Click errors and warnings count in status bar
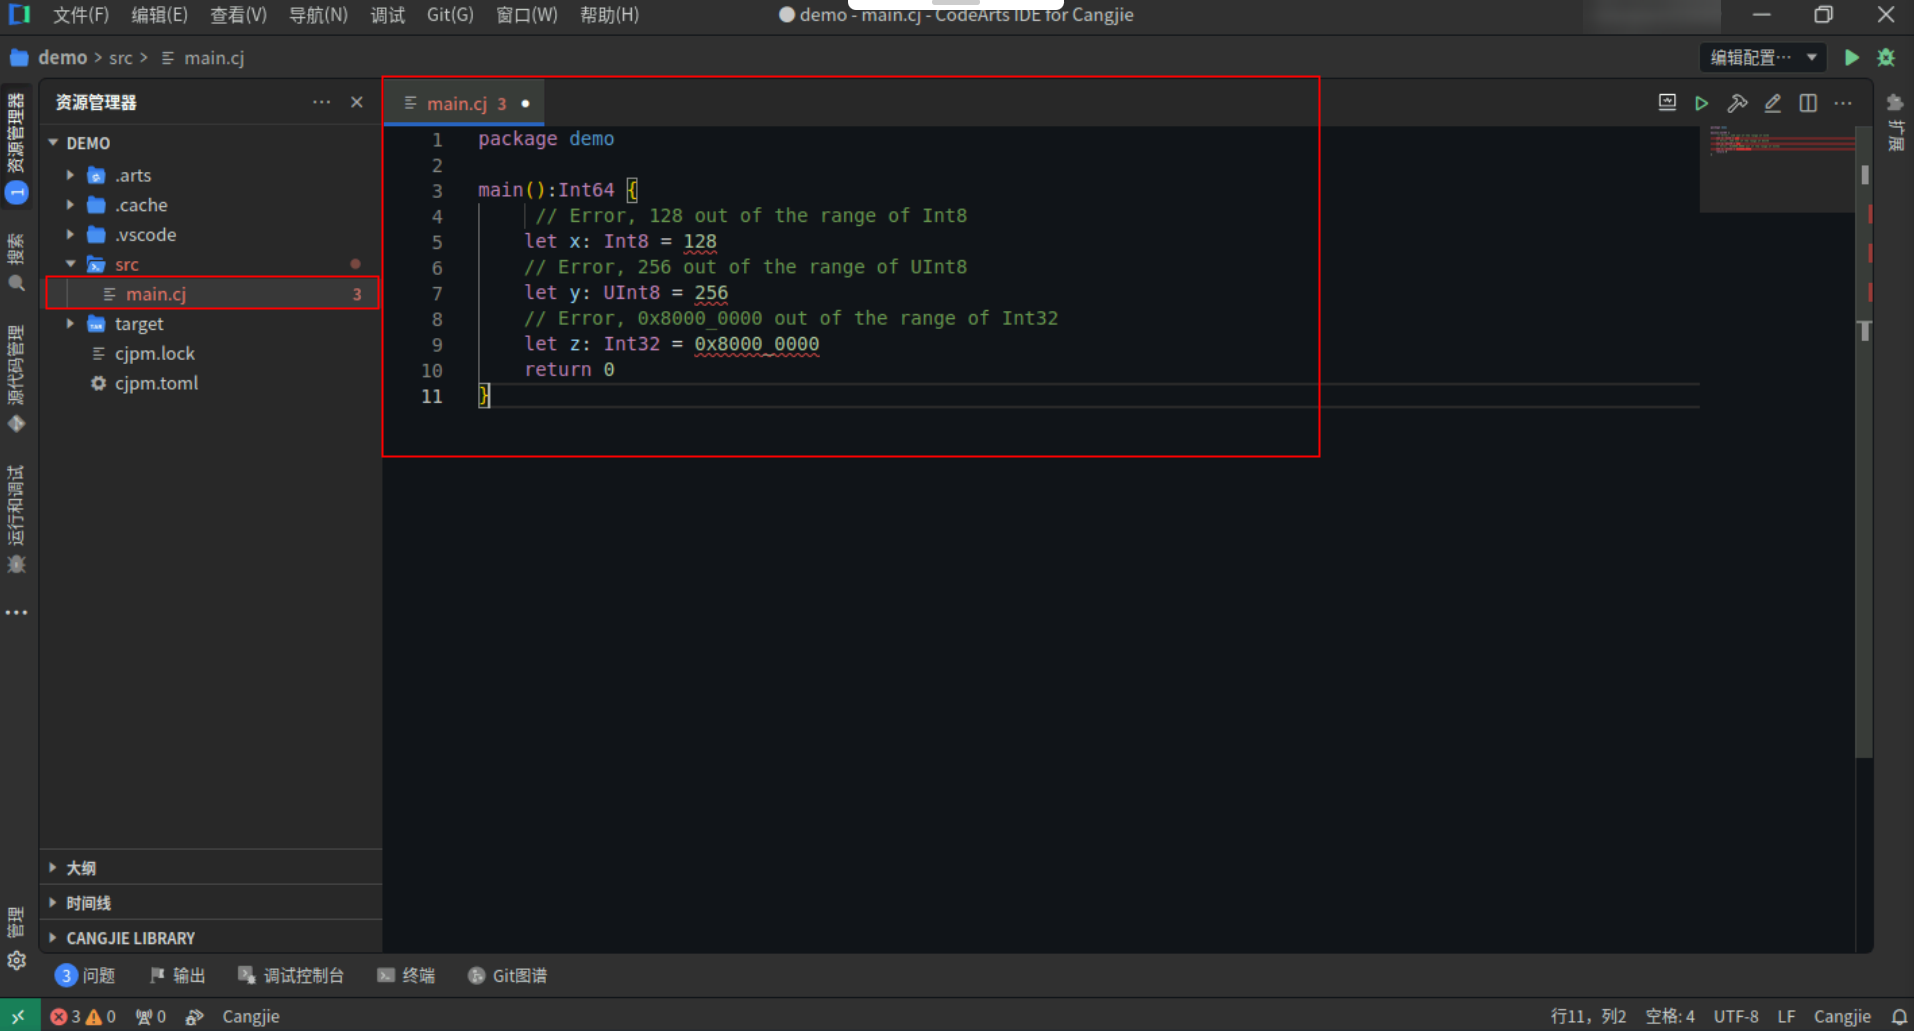 [x=83, y=1016]
